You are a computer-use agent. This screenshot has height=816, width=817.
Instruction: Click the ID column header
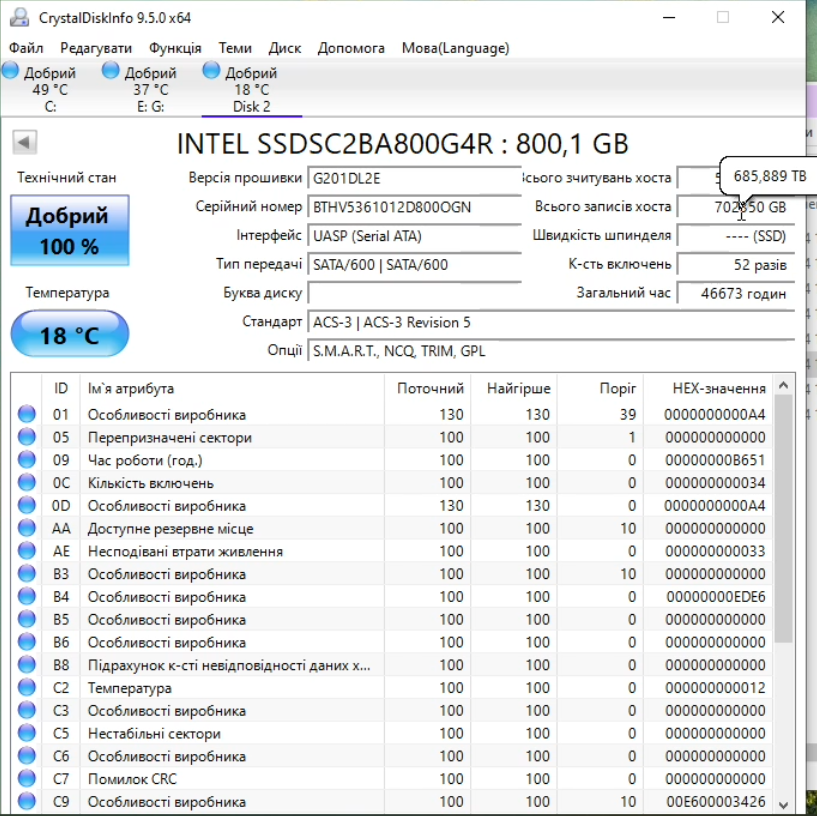click(x=60, y=388)
